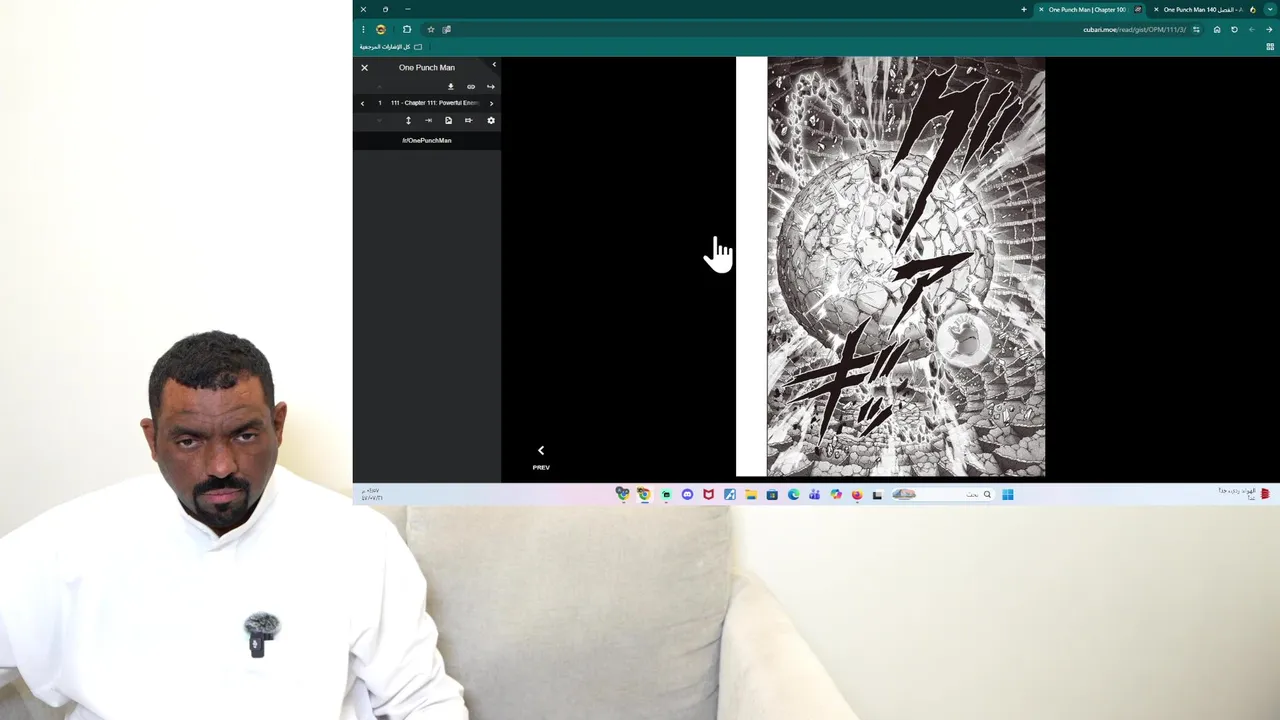Screen dimensions: 1280x720
Task: Click the manga page image
Action: [x=906, y=266]
